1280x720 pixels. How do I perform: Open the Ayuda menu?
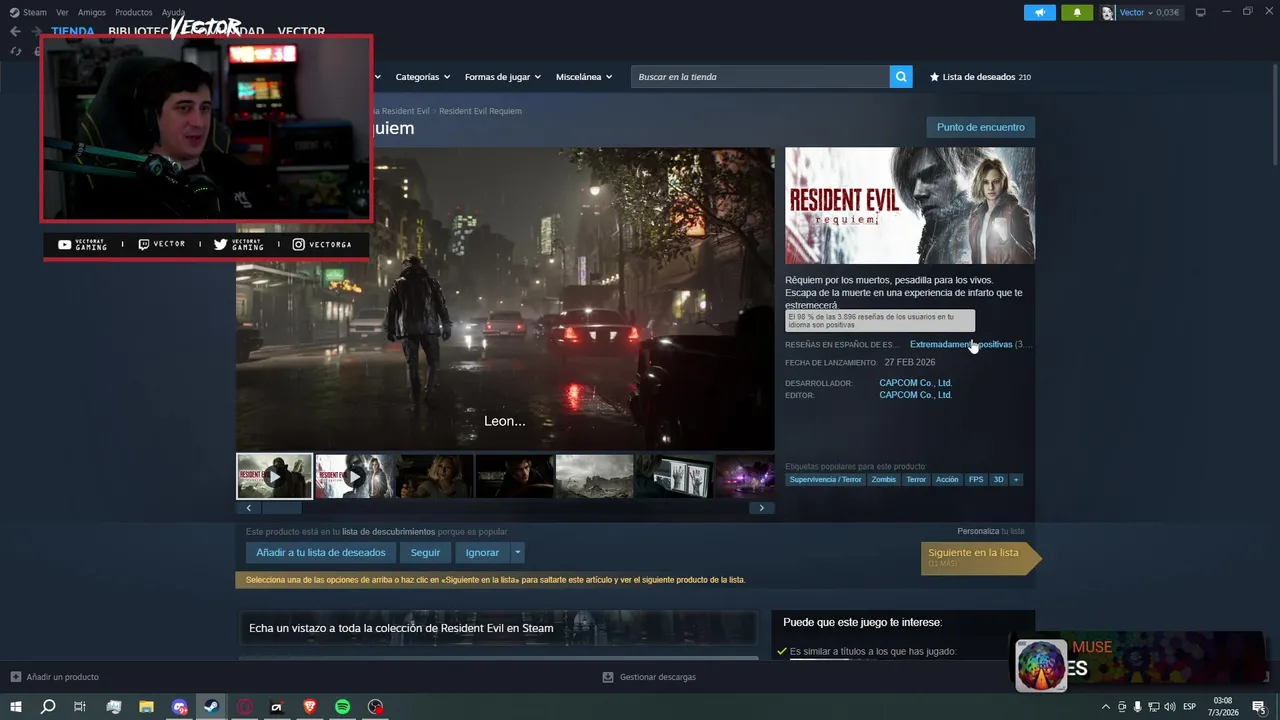click(x=173, y=13)
